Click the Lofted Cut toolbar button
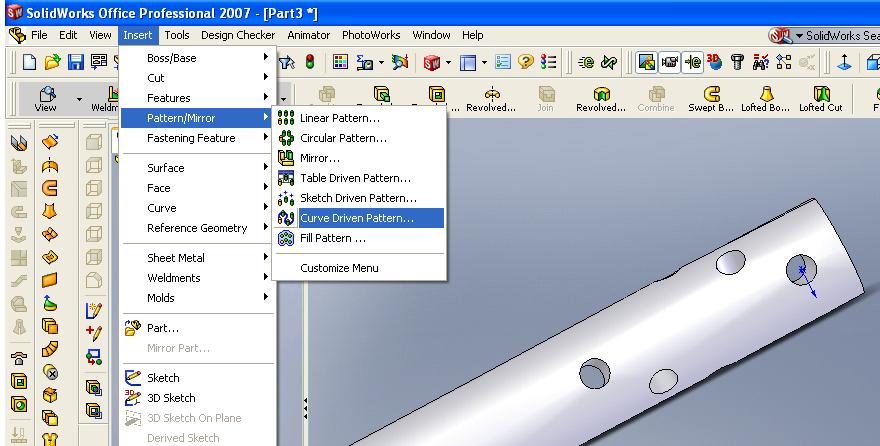 tap(821, 98)
